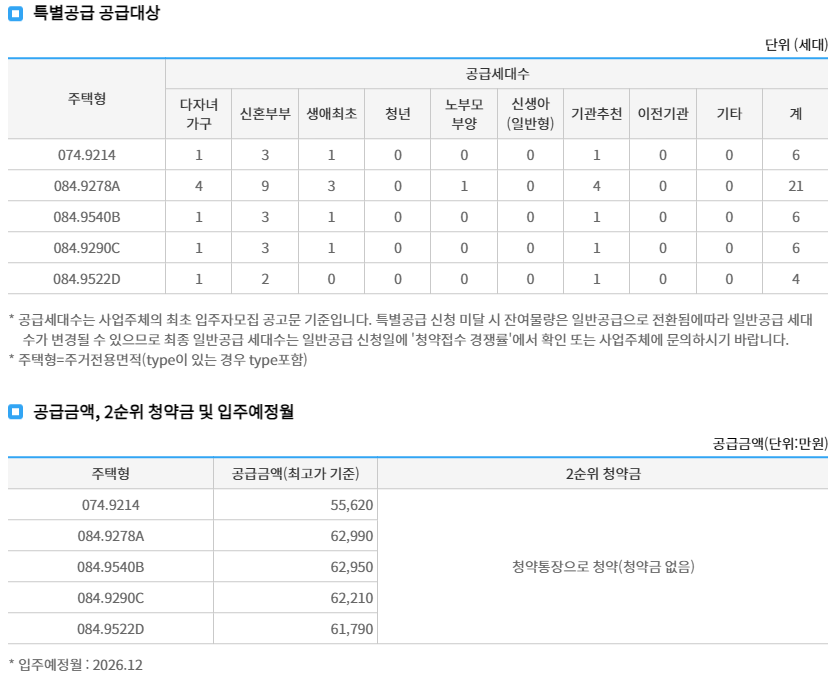Click the 공급세대수 merged header cell
This screenshot has height=675, width=828.
point(496,73)
